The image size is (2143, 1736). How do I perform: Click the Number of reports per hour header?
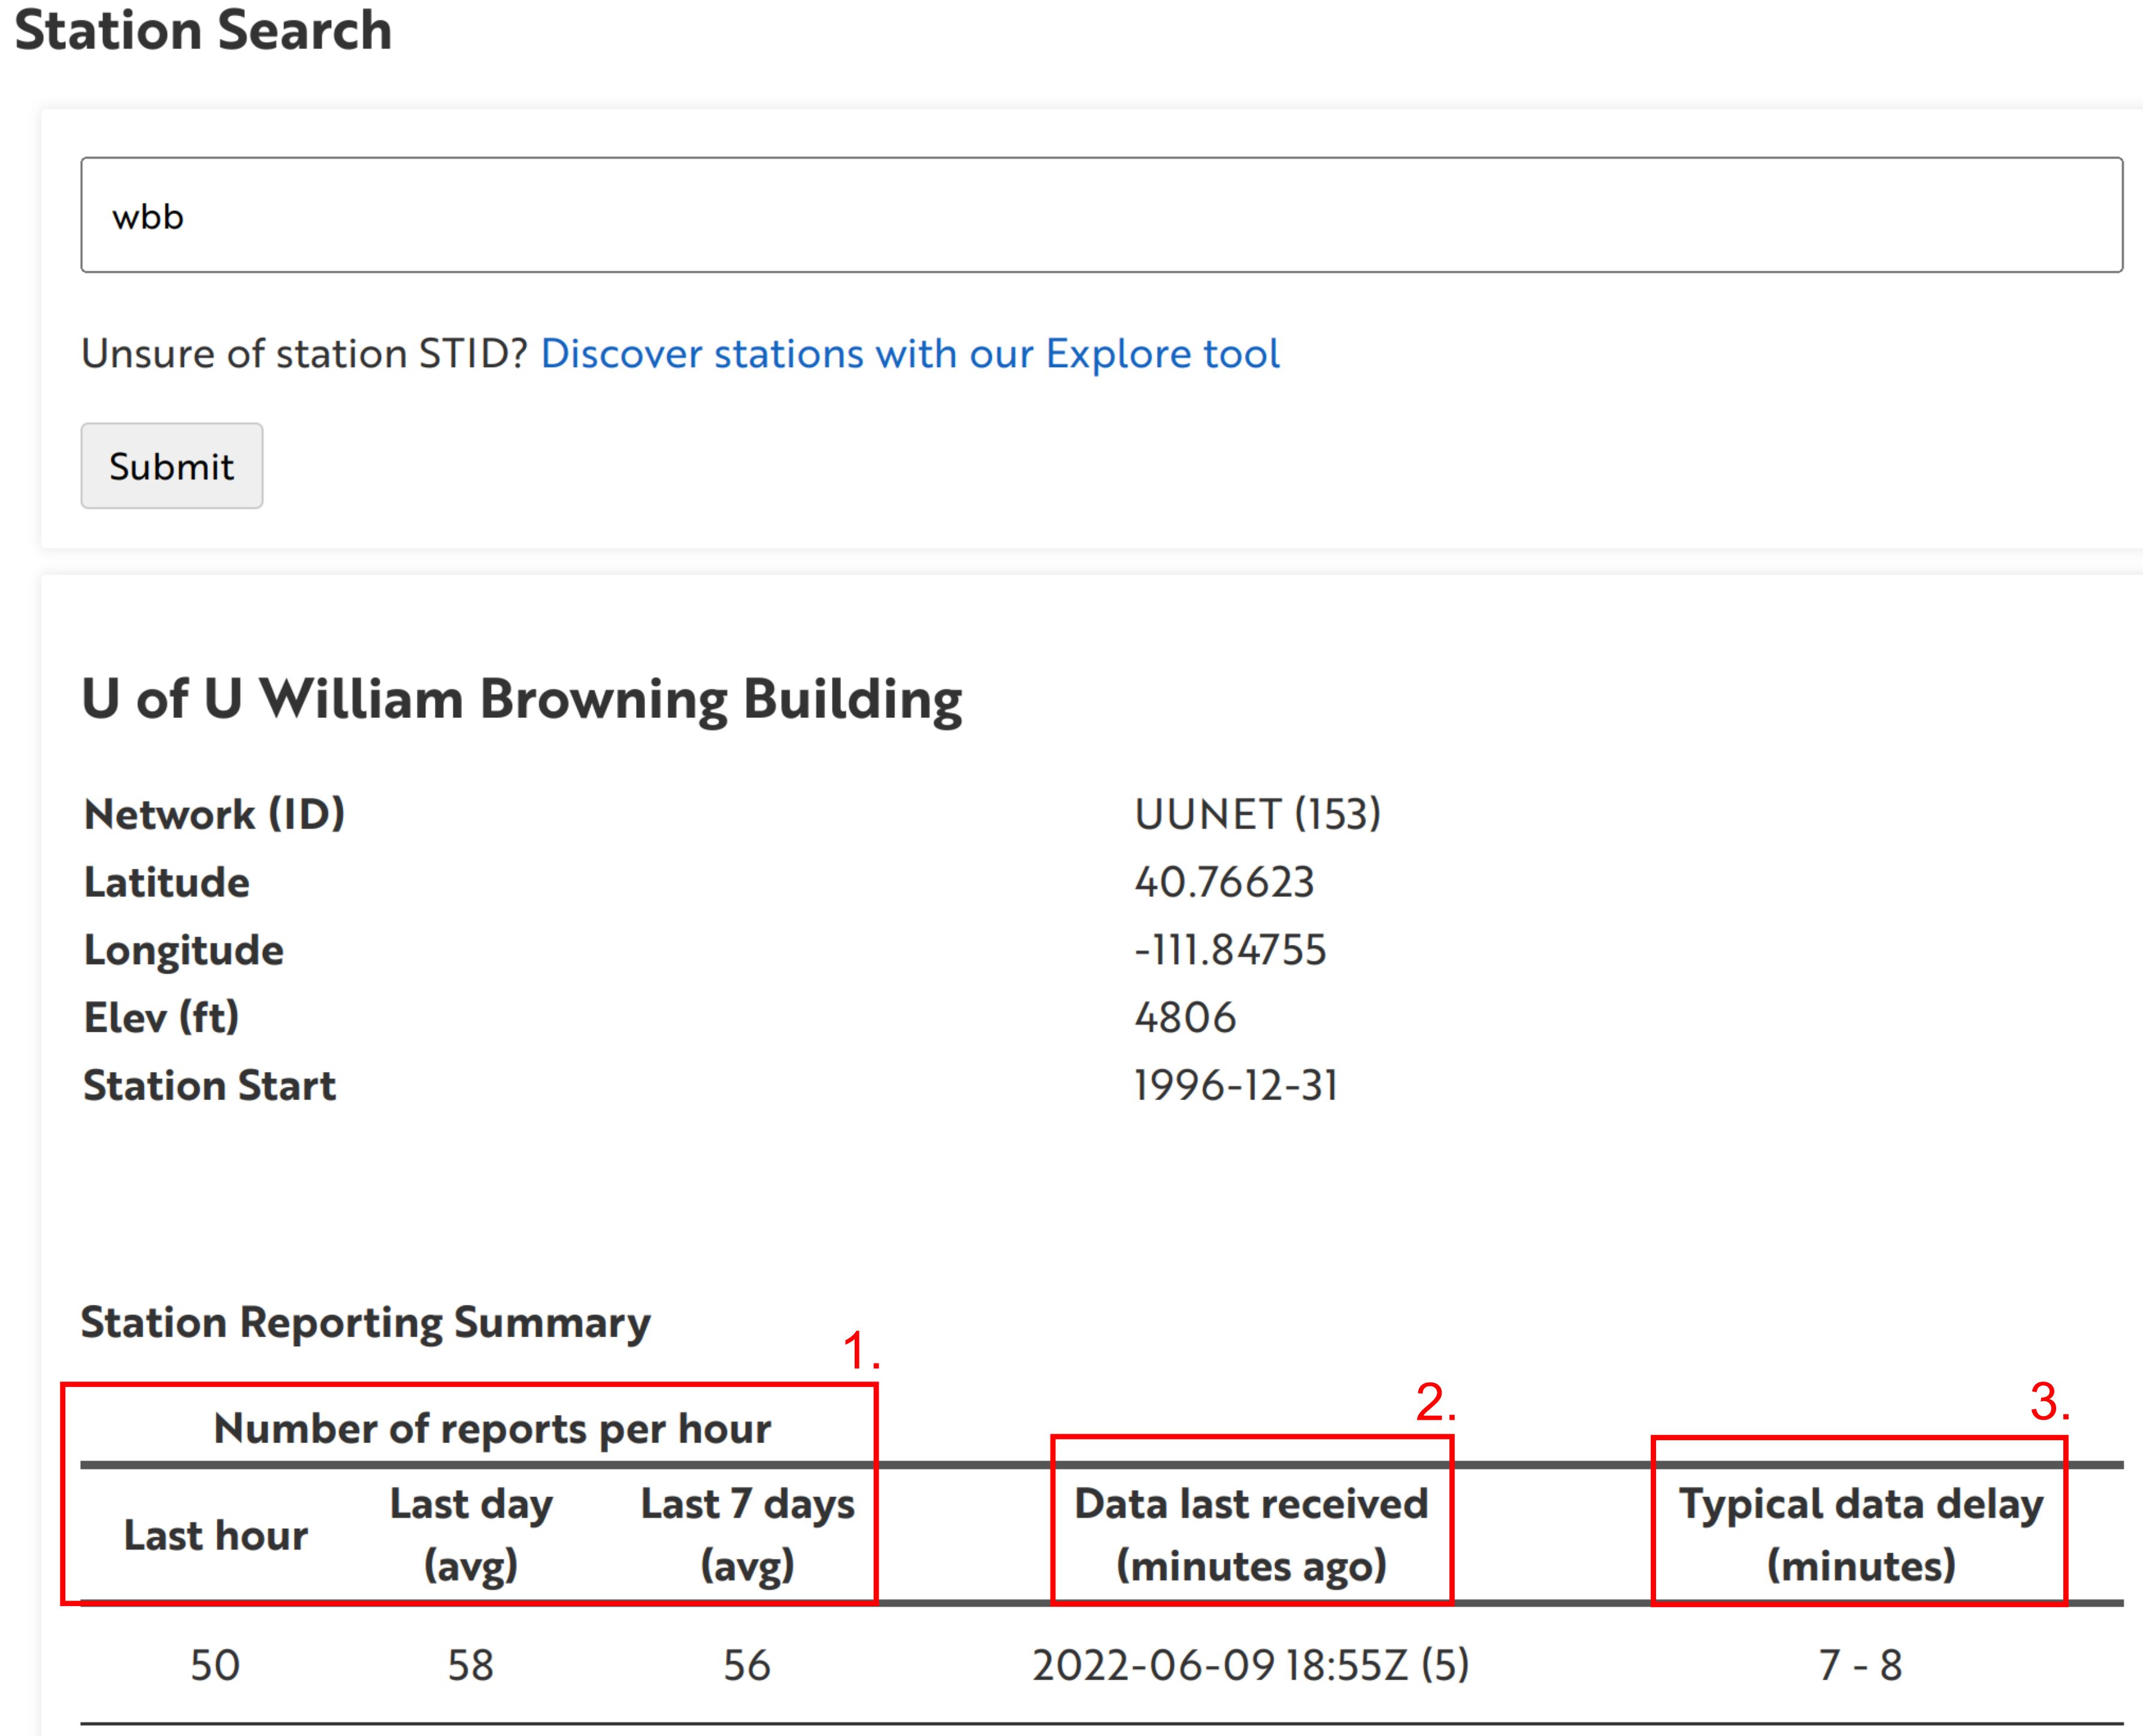492,1429
